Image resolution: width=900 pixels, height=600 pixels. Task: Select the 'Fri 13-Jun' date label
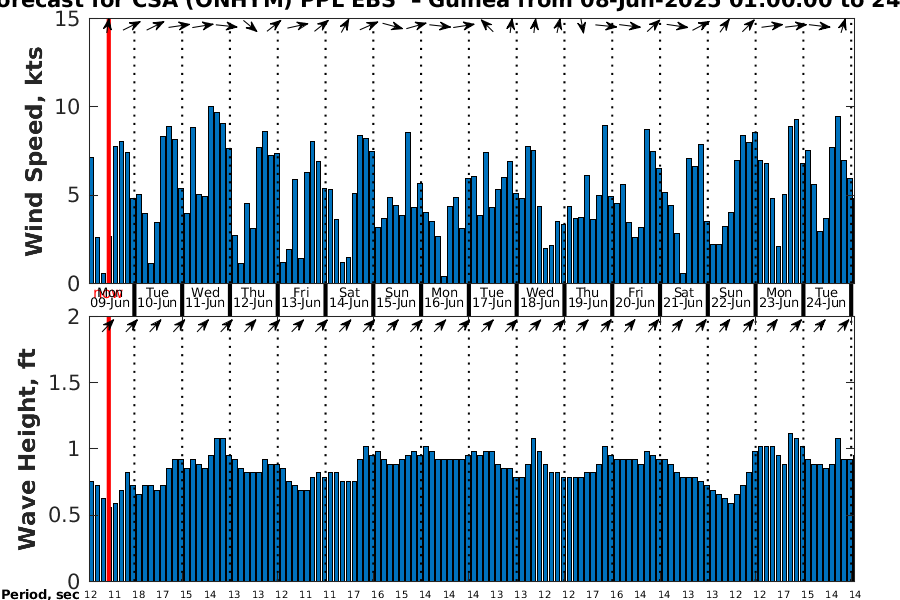pos(301,298)
